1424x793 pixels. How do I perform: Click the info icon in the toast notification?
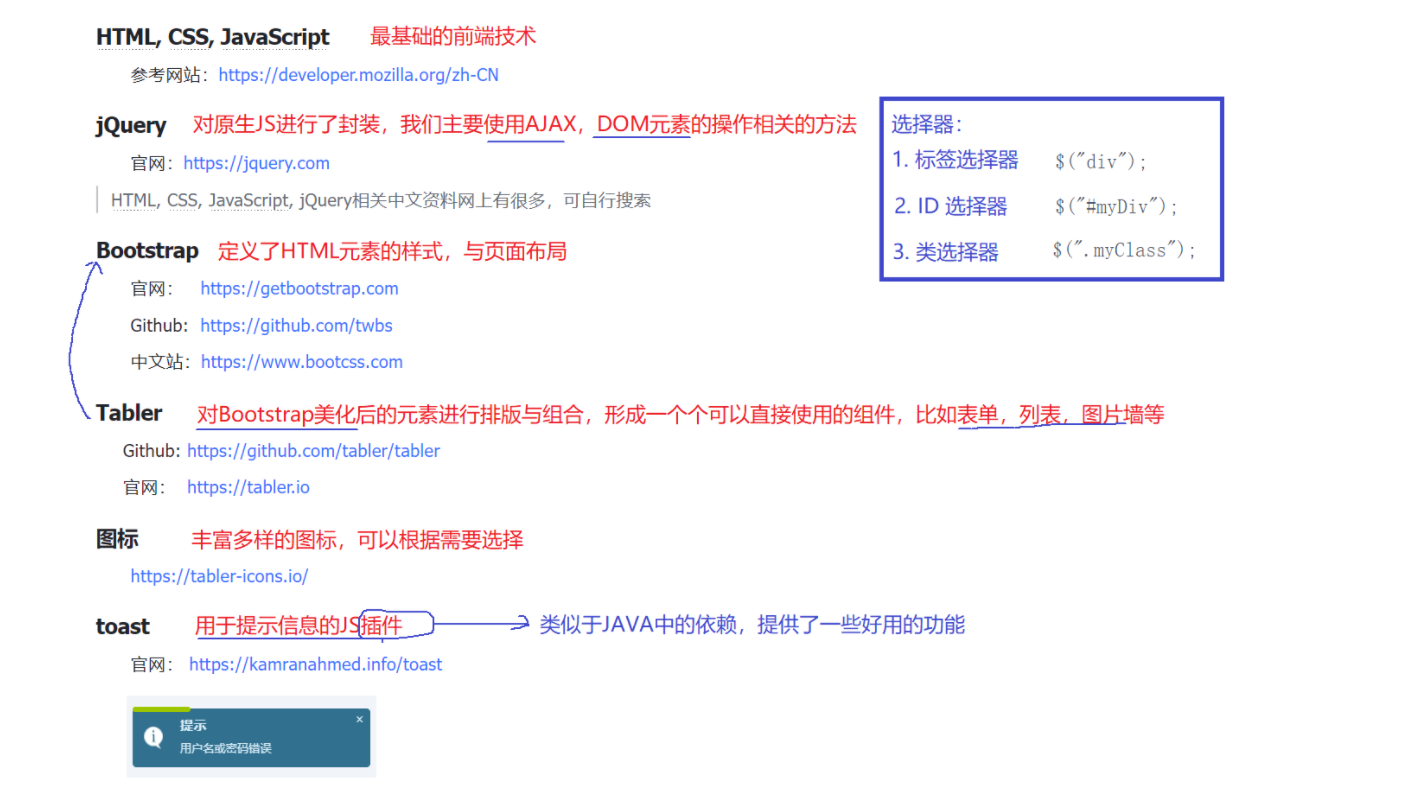tap(153, 737)
